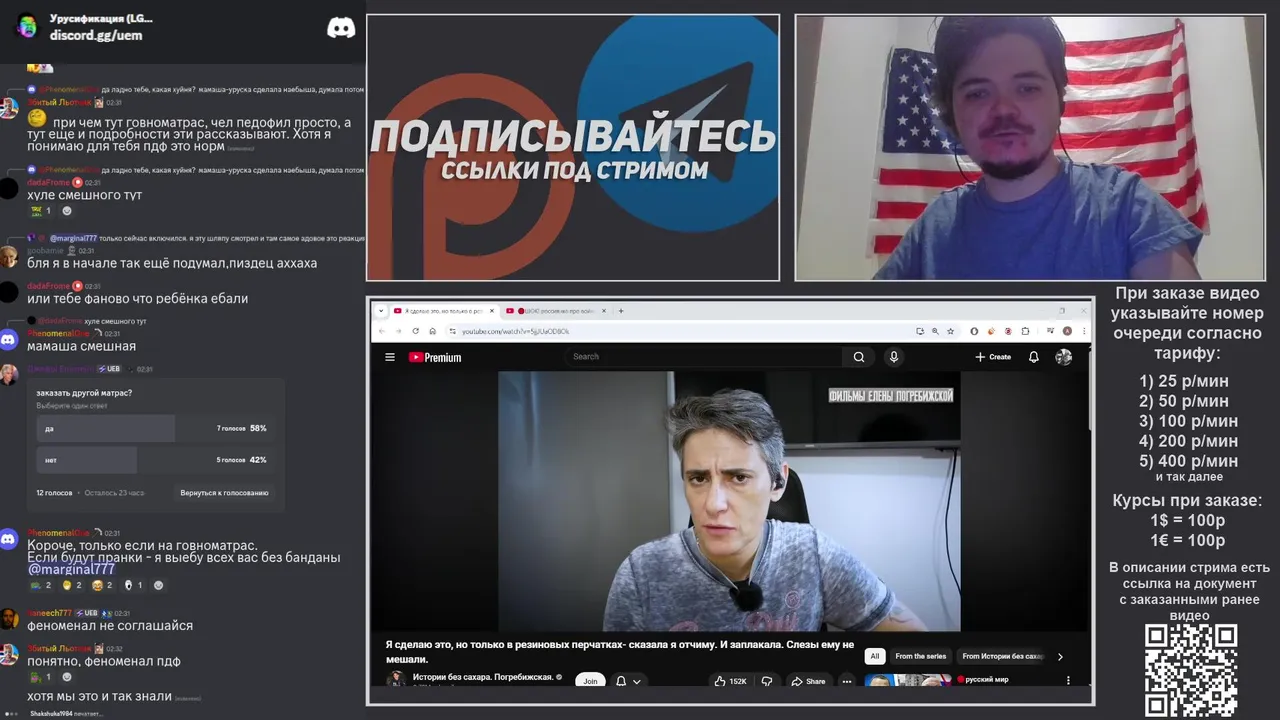Open the YouTube hamburger guide menu

click(x=390, y=357)
